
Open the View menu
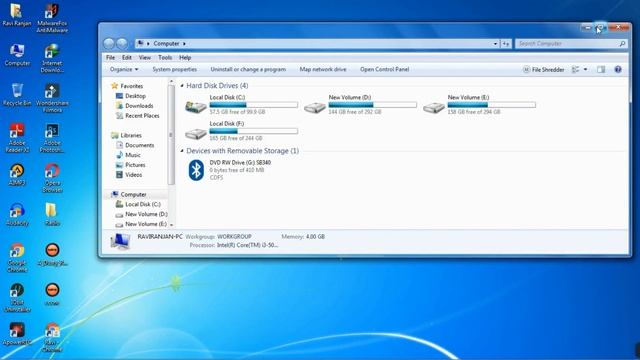pos(145,58)
